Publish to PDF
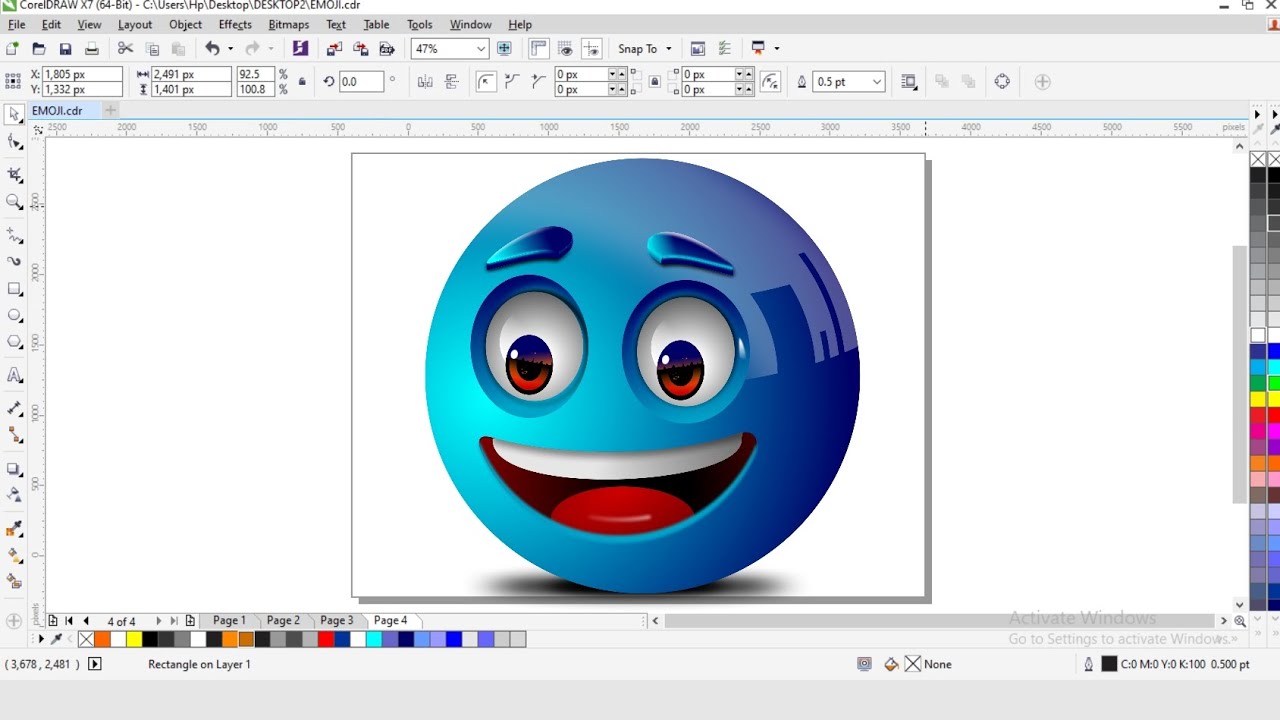 pos(387,48)
